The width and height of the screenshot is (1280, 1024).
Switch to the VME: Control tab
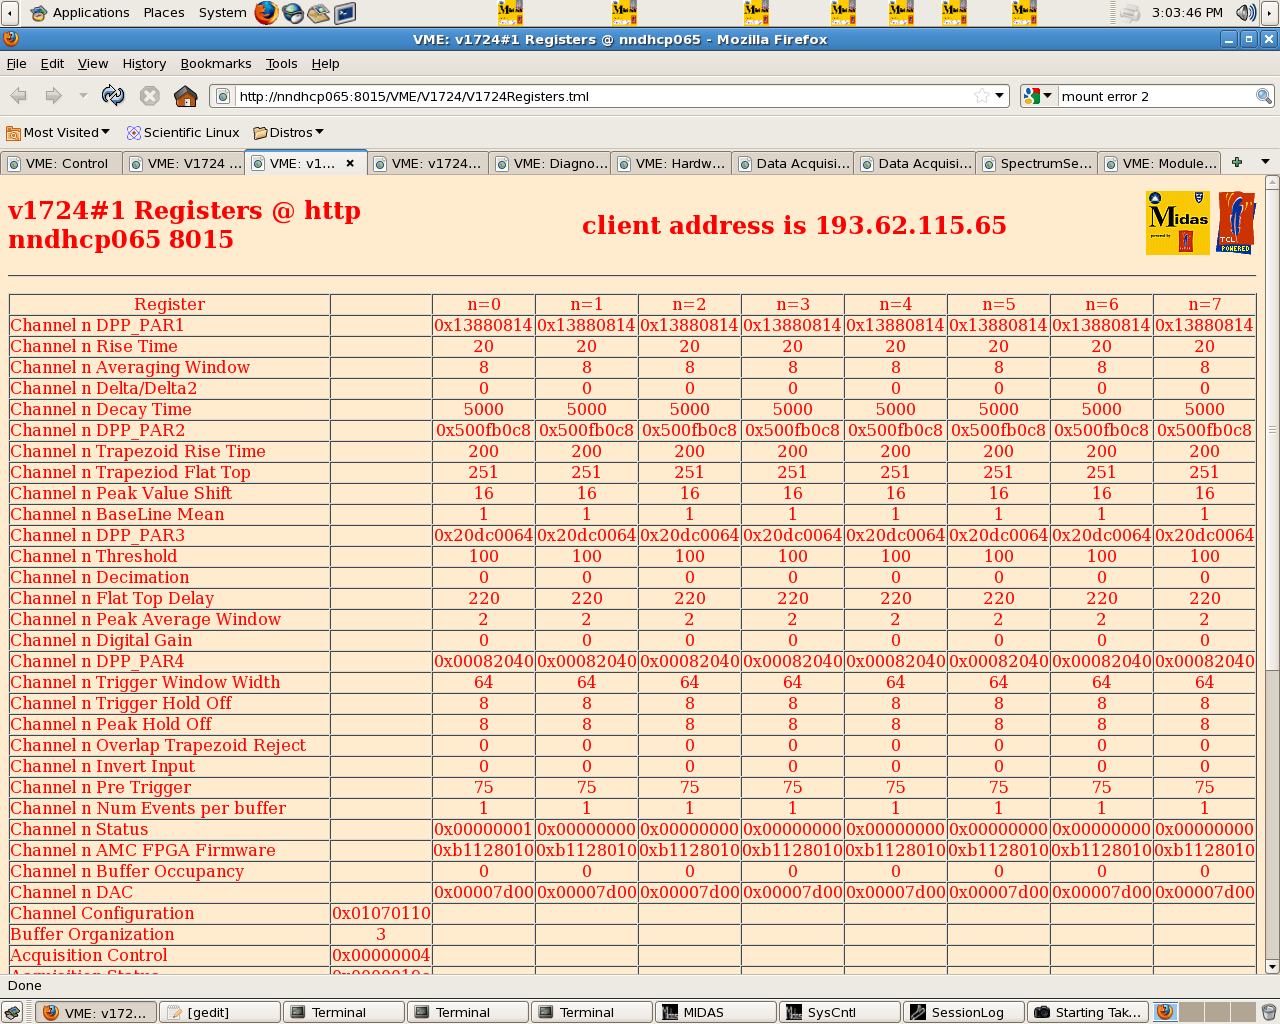click(62, 163)
